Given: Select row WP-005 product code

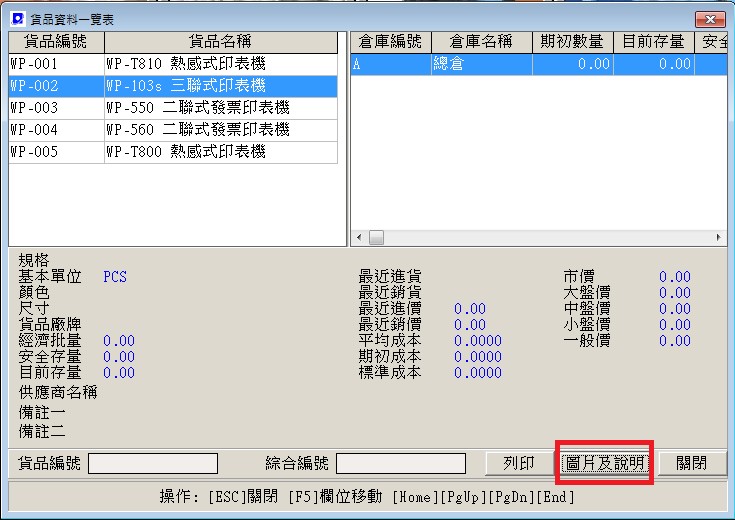Looking at the screenshot, I should [56, 152].
